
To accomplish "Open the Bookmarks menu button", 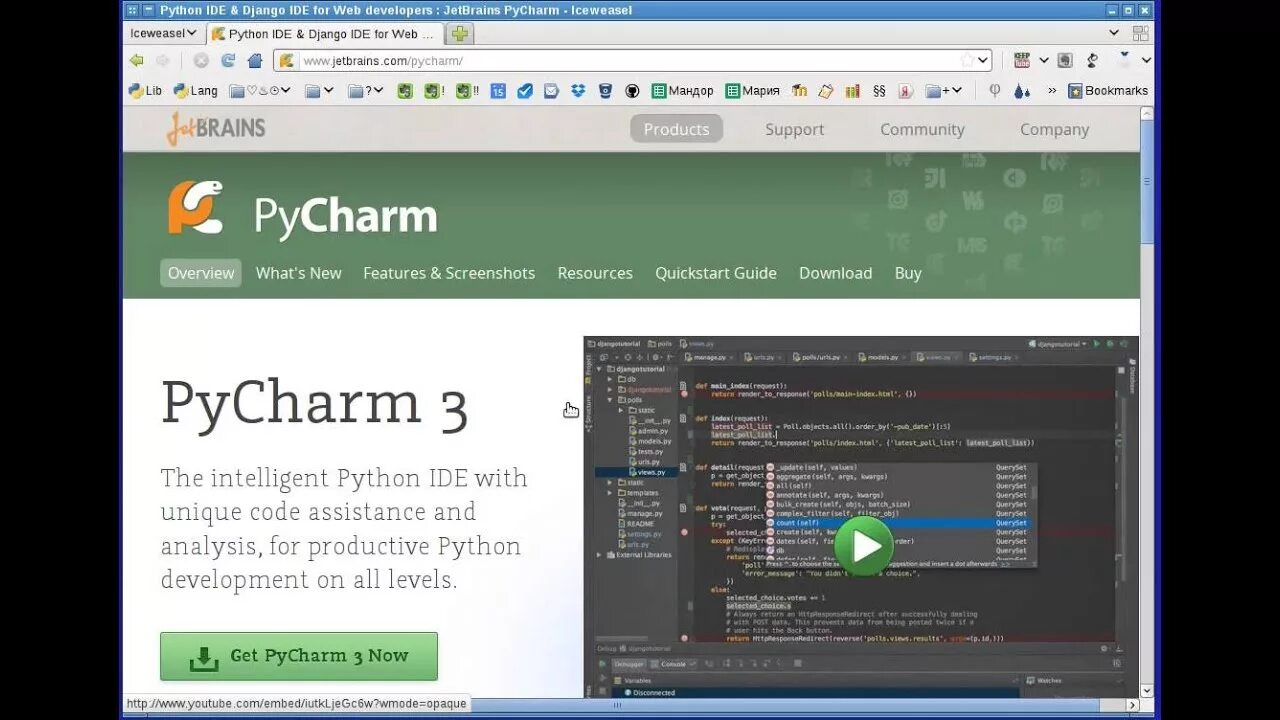I will [x=1108, y=90].
